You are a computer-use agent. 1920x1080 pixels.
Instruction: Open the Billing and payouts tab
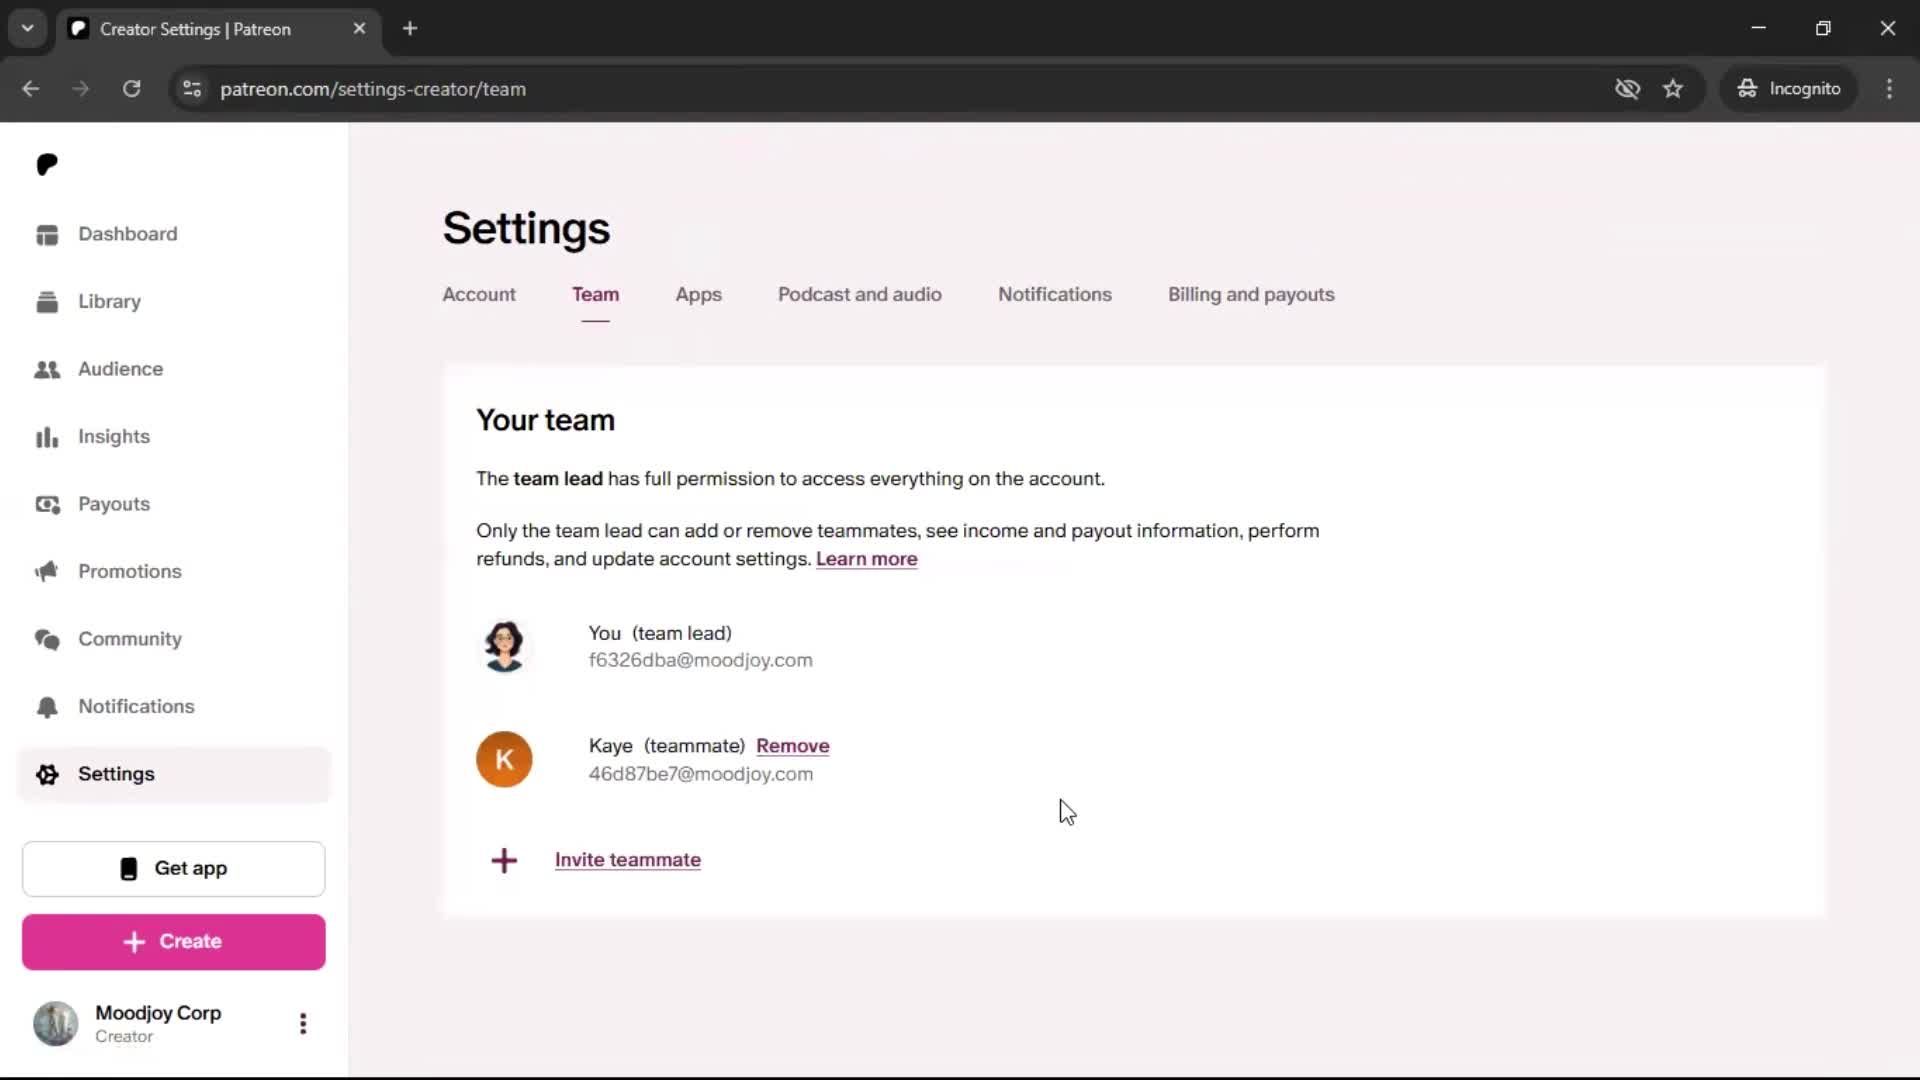[x=1251, y=295]
